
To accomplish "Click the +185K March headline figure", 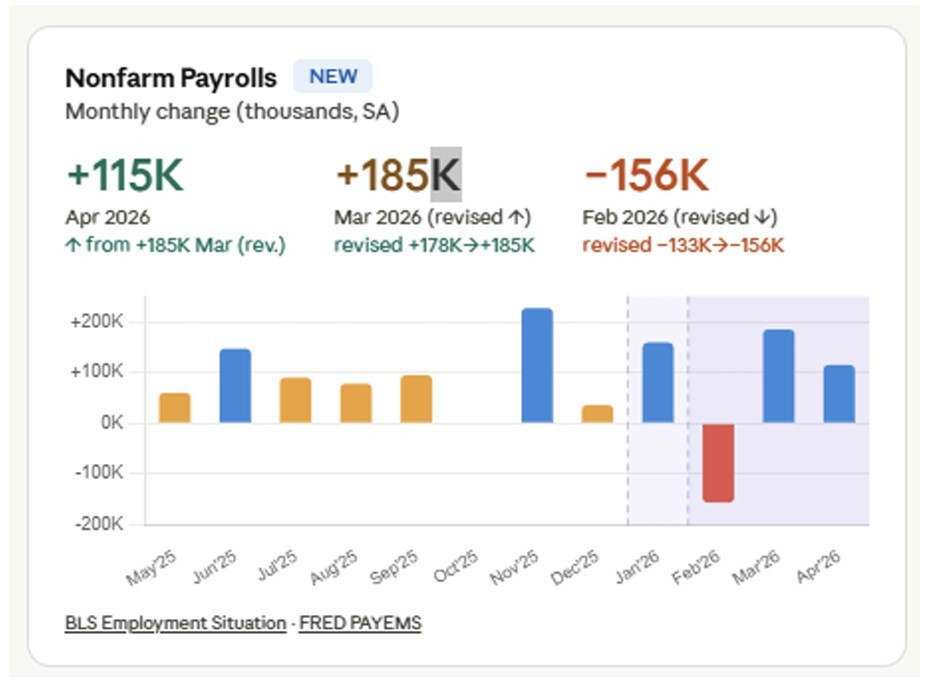I will coord(398,175).
